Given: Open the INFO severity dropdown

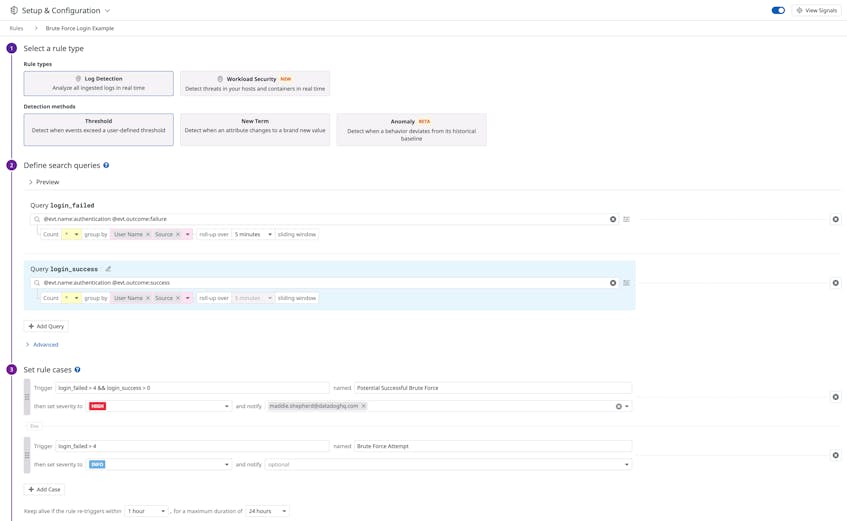Looking at the screenshot, I should click(x=159, y=464).
